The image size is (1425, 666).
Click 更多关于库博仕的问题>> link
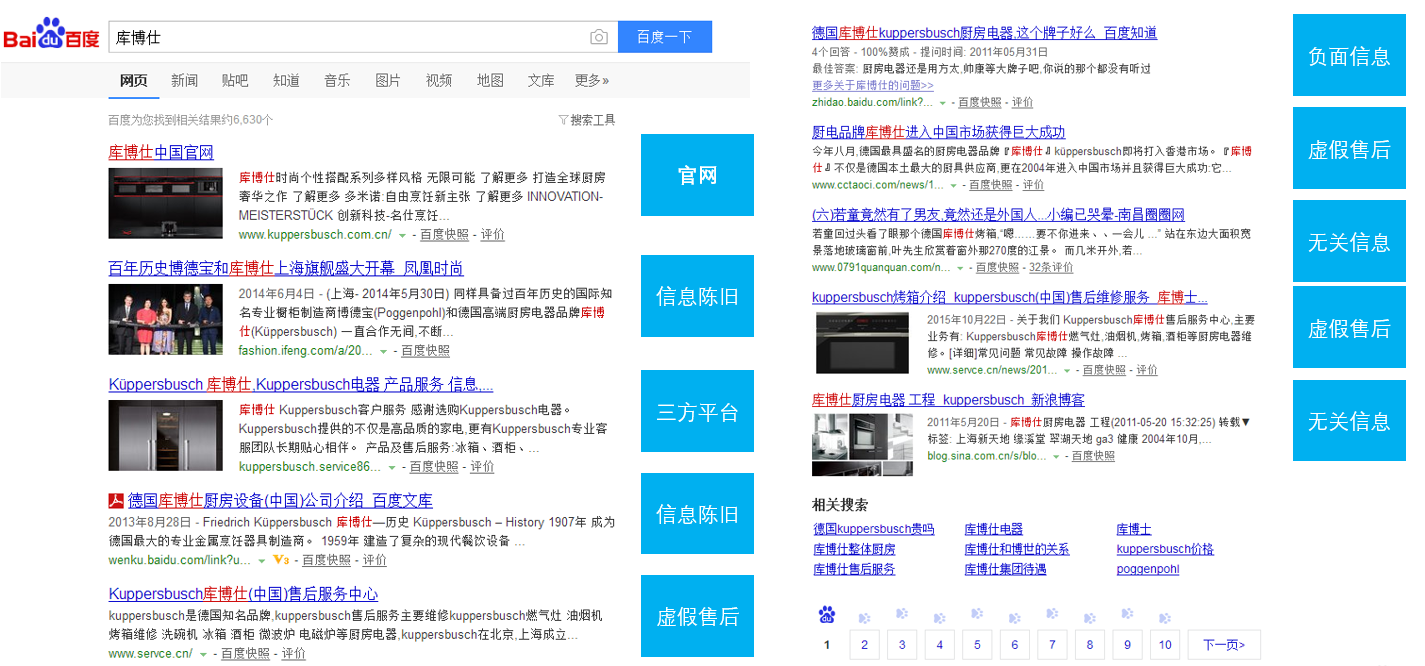pyautogui.click(x=873, y=86)
